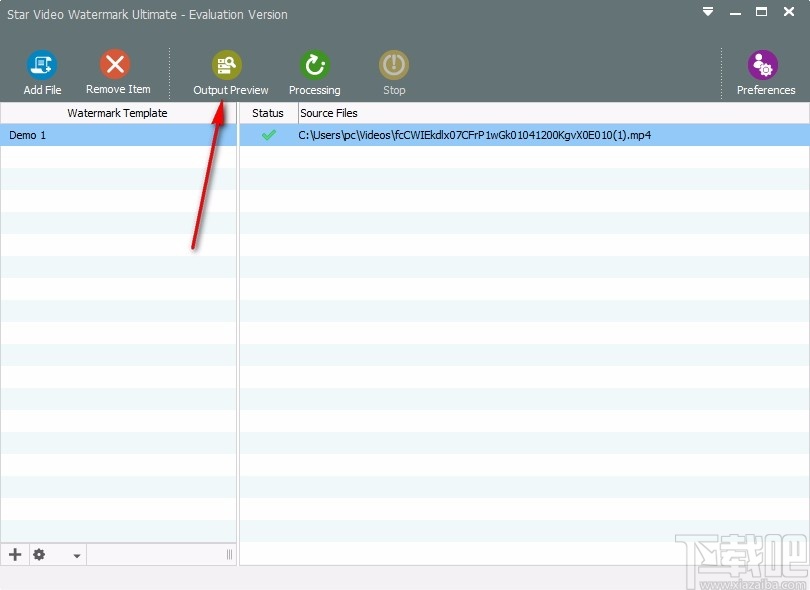Viewport: 810px width, 590px height.
Task: Add new template with plus icon
Action: [x=15, y=554]
